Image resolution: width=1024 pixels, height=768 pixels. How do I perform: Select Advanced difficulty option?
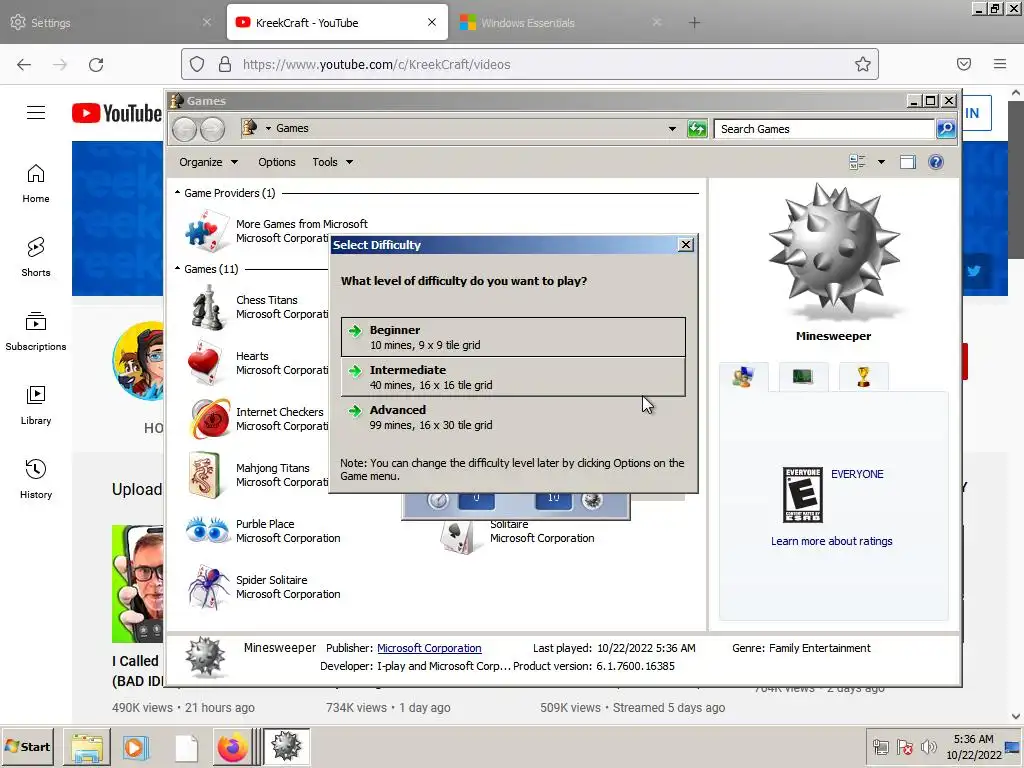(513, 417)
